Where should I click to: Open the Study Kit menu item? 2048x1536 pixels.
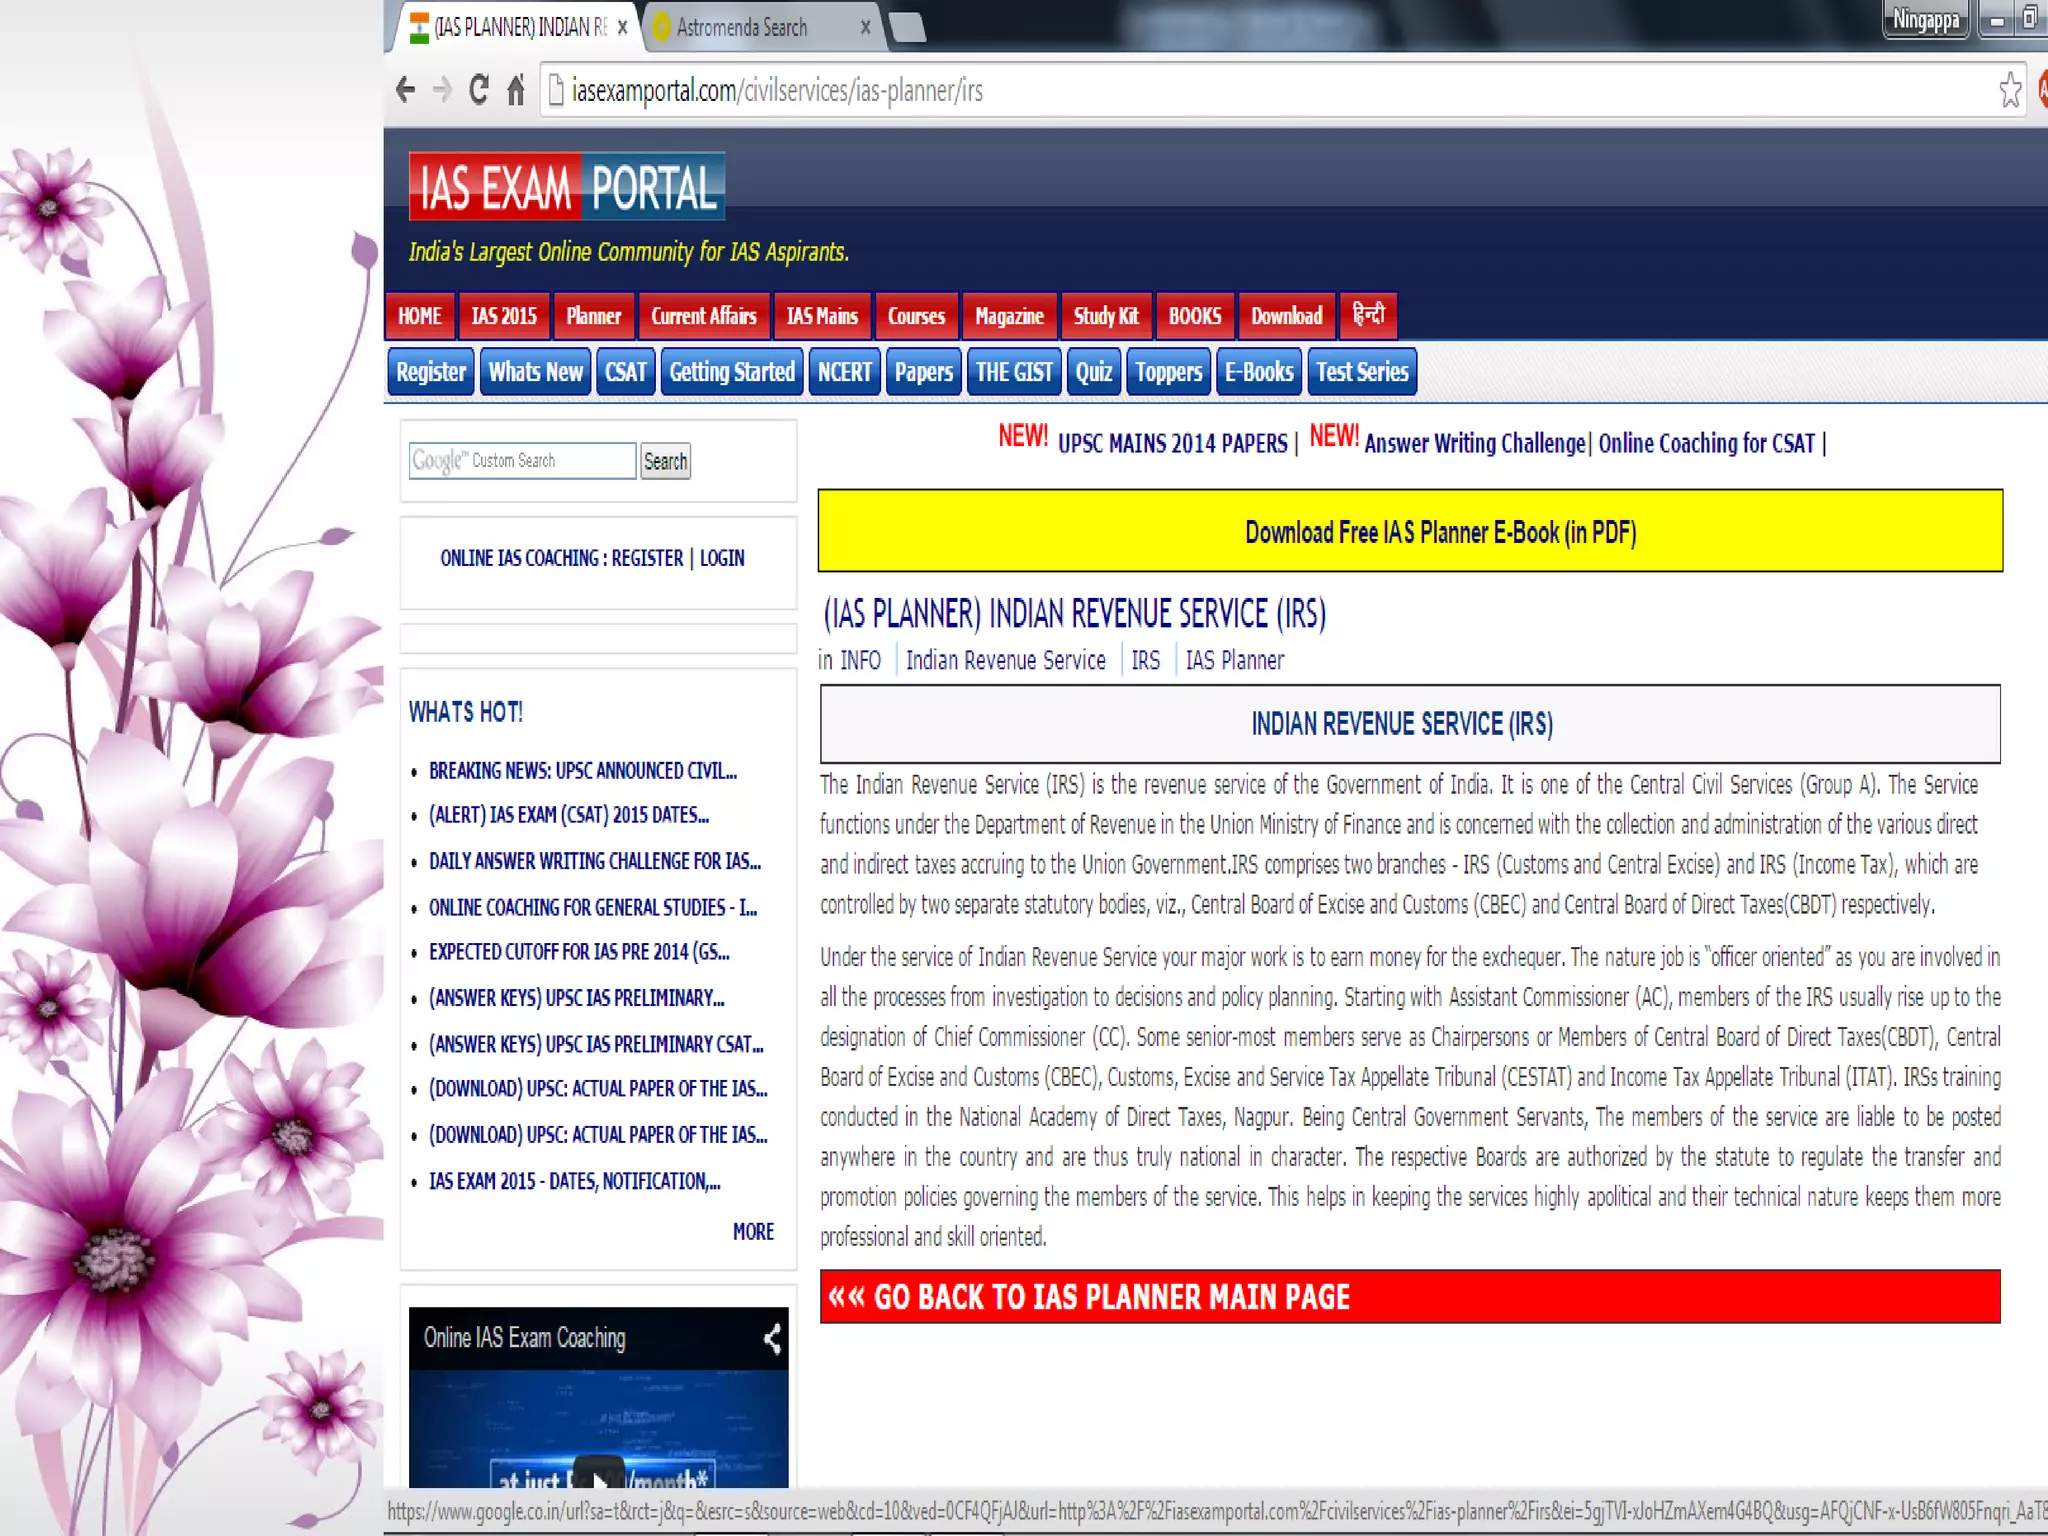[1106, 316]
